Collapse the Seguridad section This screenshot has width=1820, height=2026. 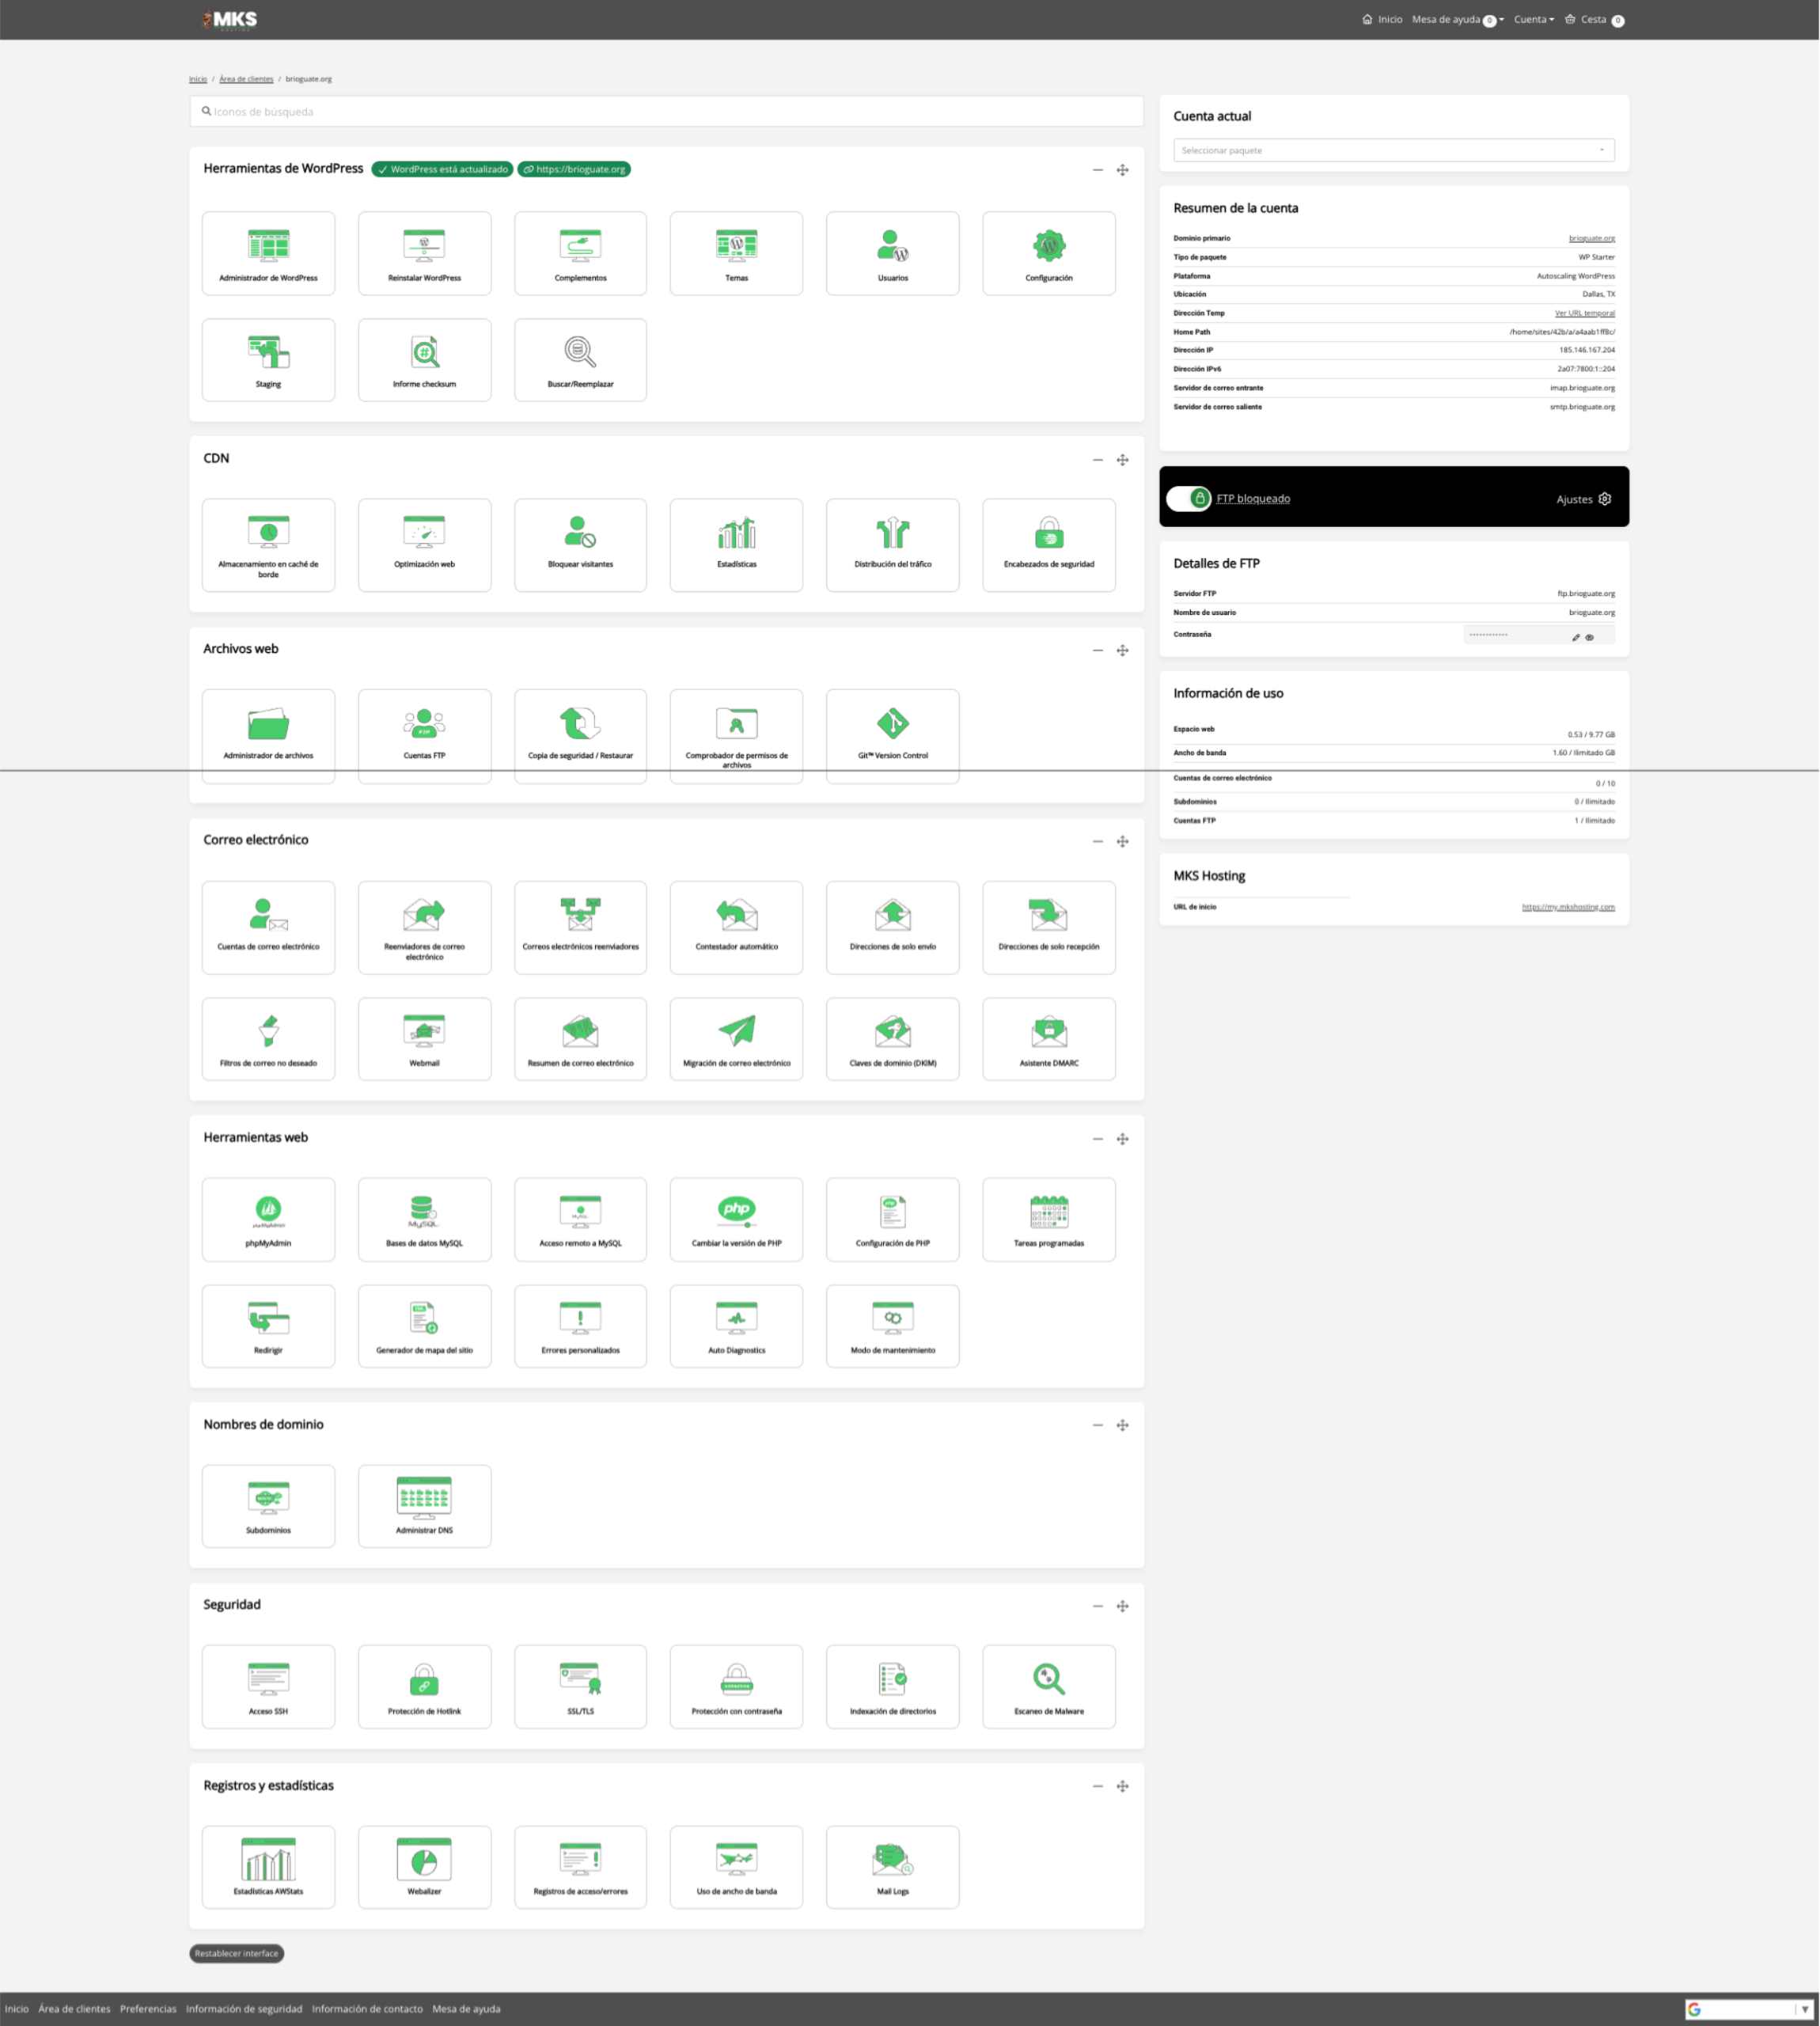click(x=1097, y=1606)
